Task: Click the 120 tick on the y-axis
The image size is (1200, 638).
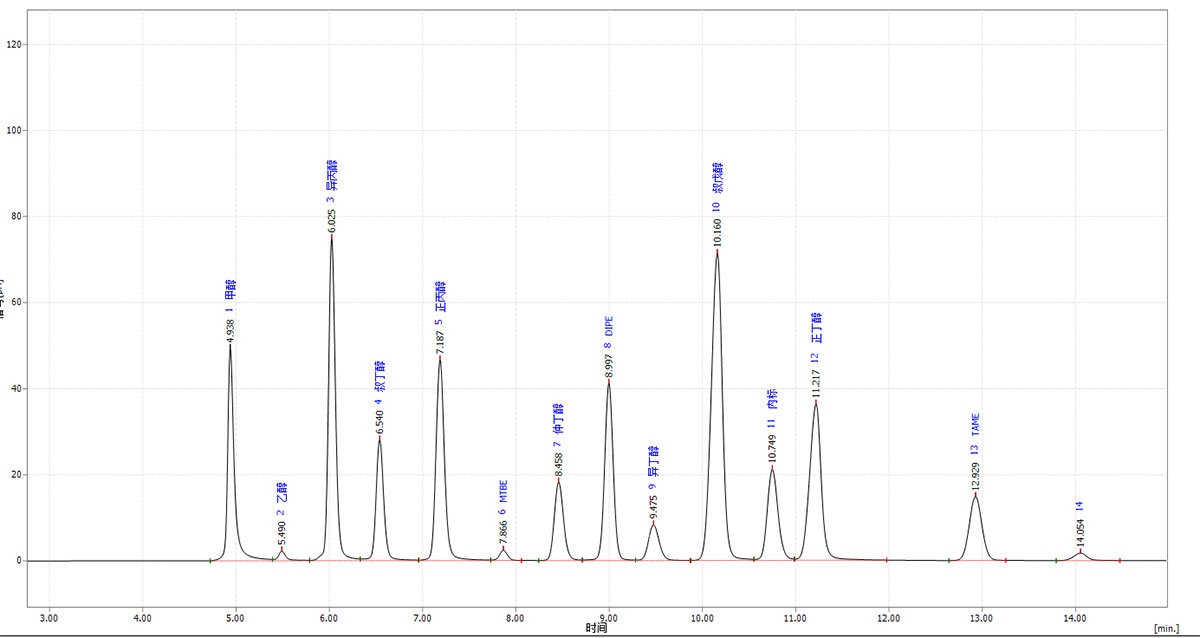Action: (15, 44)
